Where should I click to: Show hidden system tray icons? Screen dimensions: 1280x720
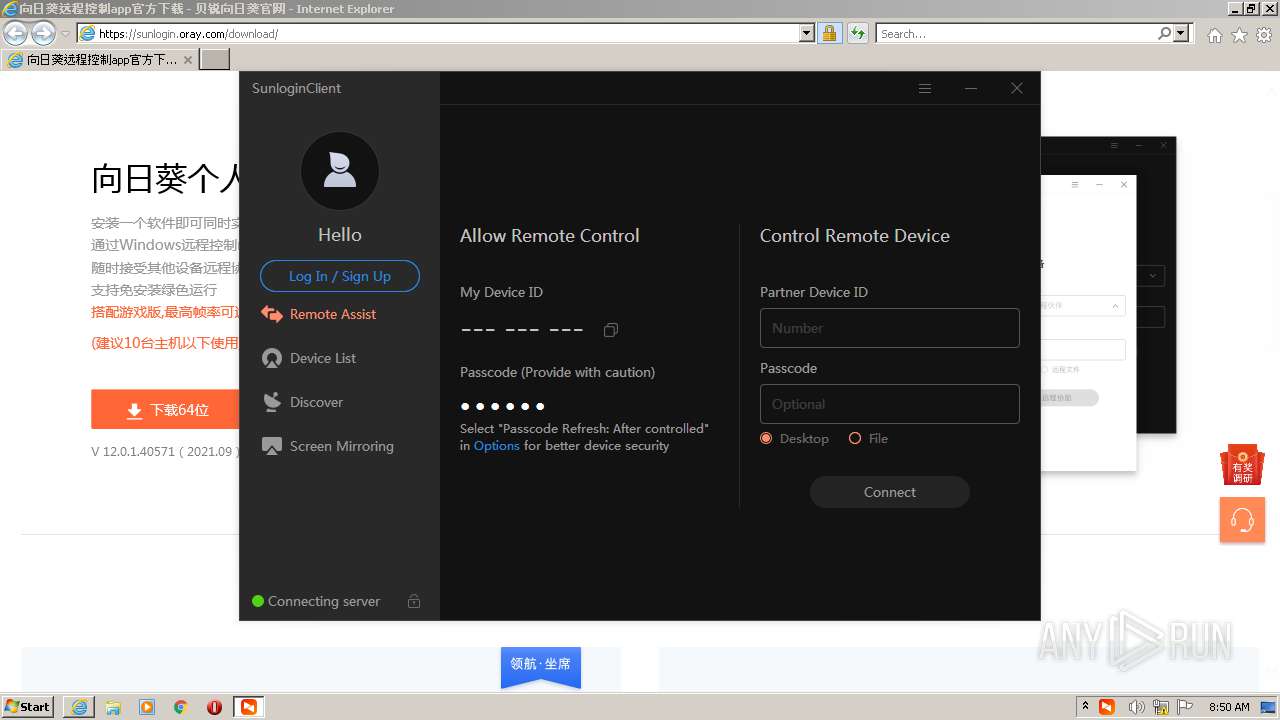[x=1085, y=707]
